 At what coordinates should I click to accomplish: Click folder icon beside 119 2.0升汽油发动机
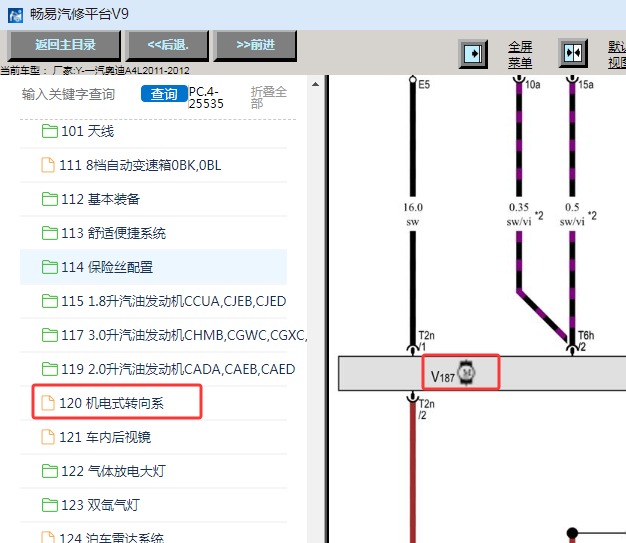click(50, 369)
